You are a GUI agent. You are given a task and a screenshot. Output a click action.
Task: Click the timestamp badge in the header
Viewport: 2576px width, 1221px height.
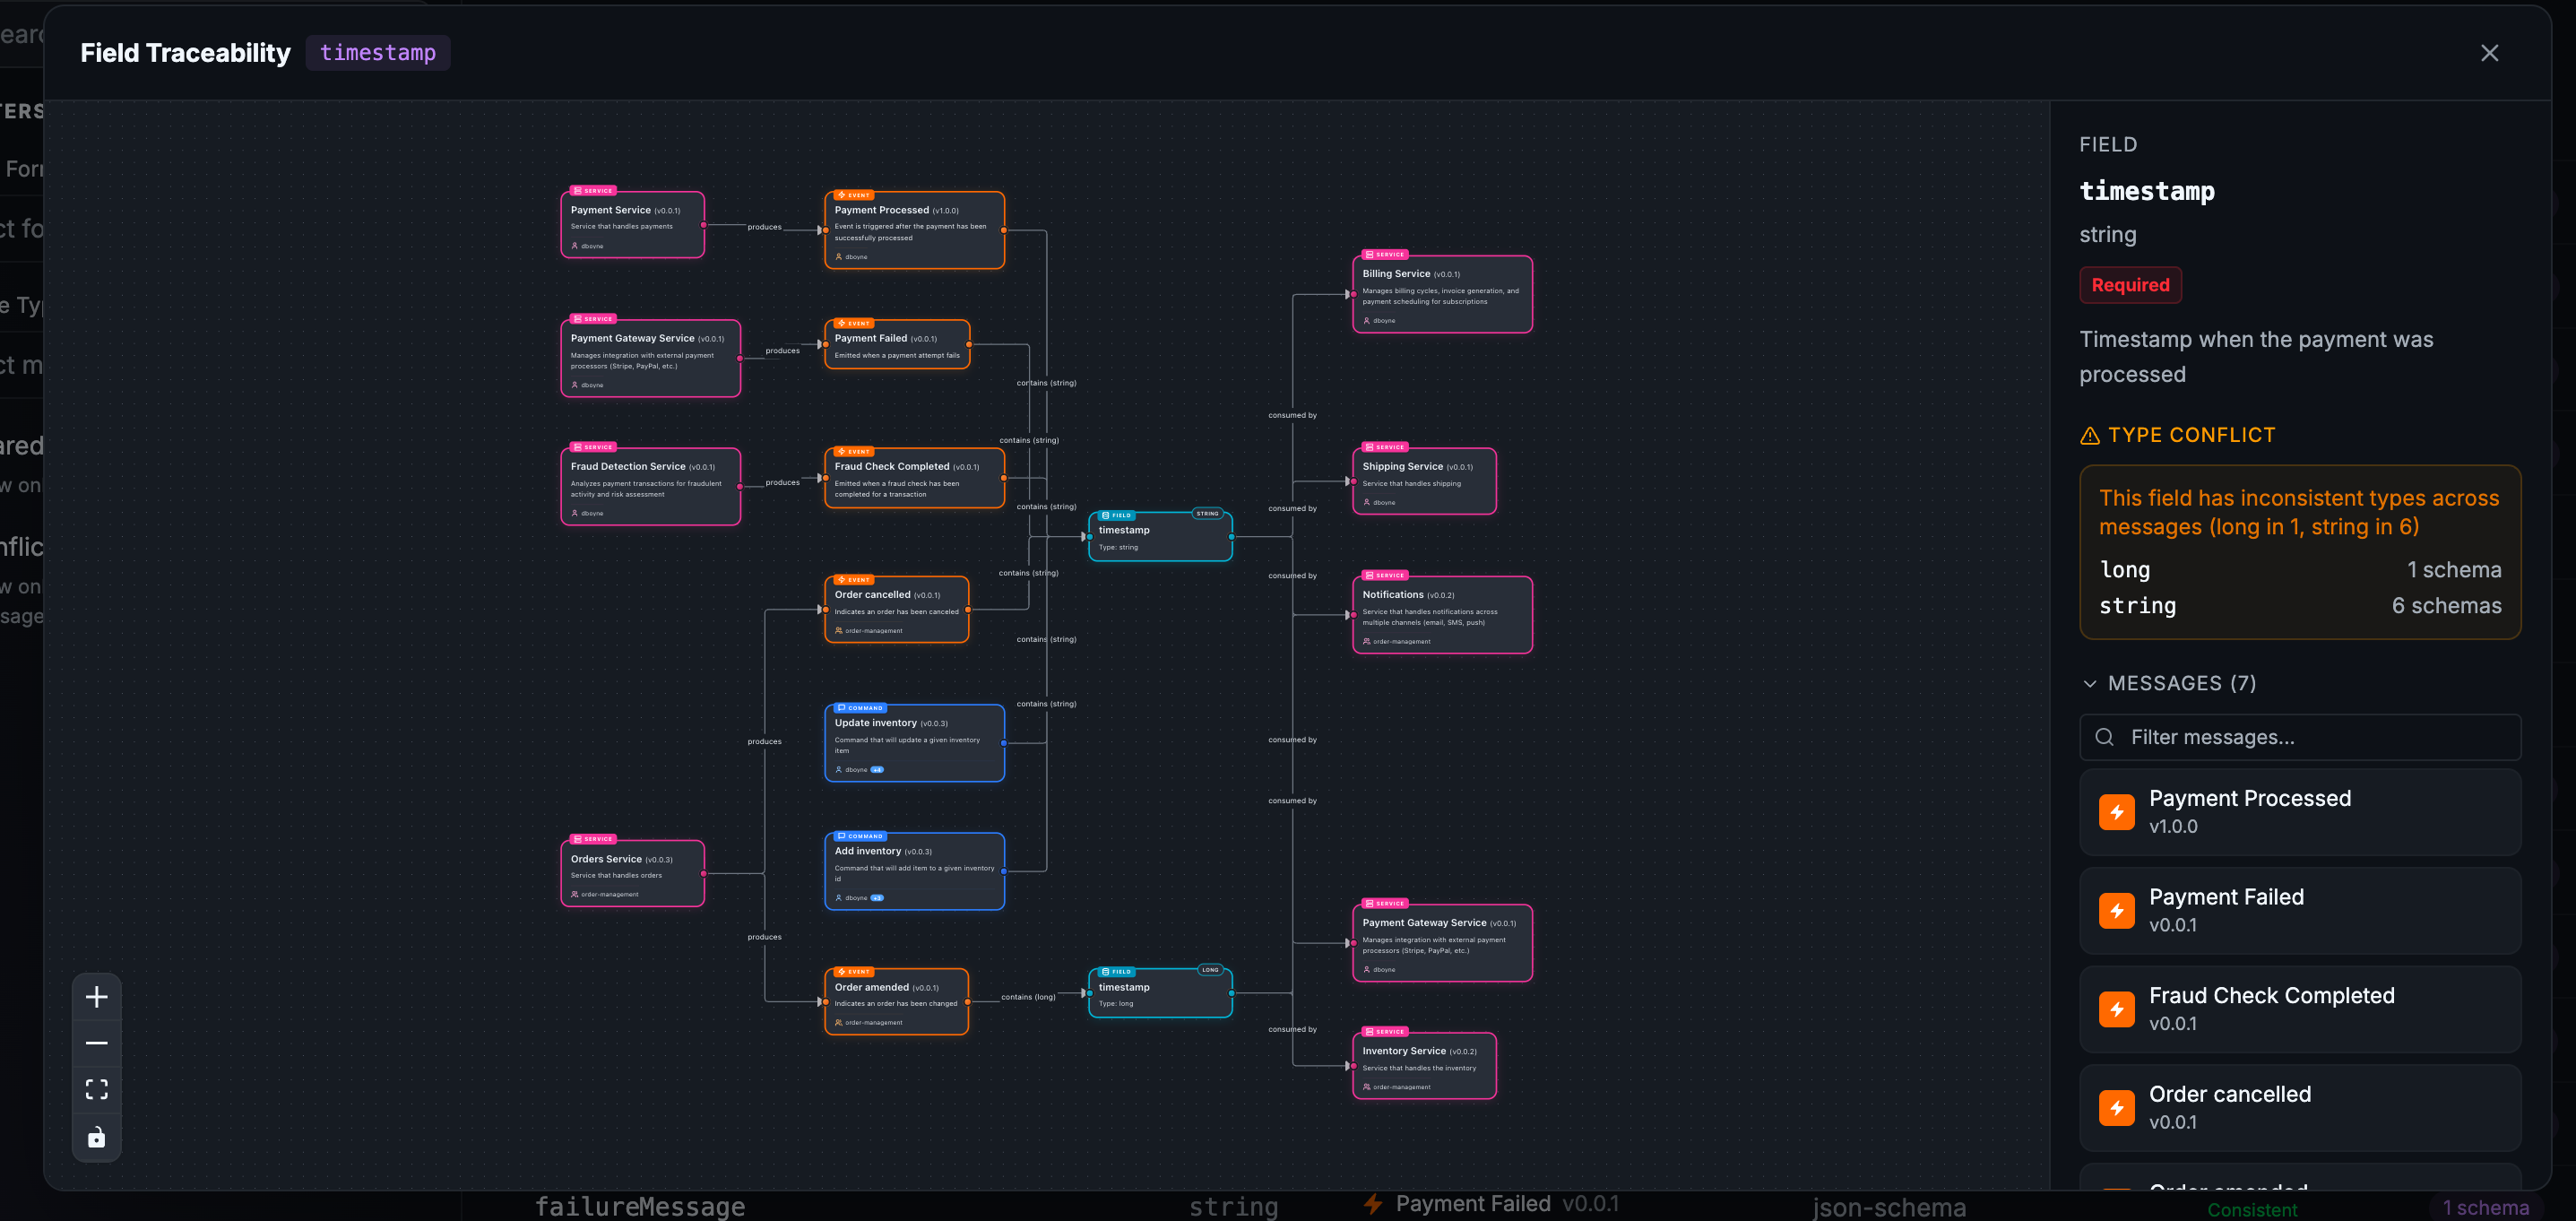click(x=377, y=52)
